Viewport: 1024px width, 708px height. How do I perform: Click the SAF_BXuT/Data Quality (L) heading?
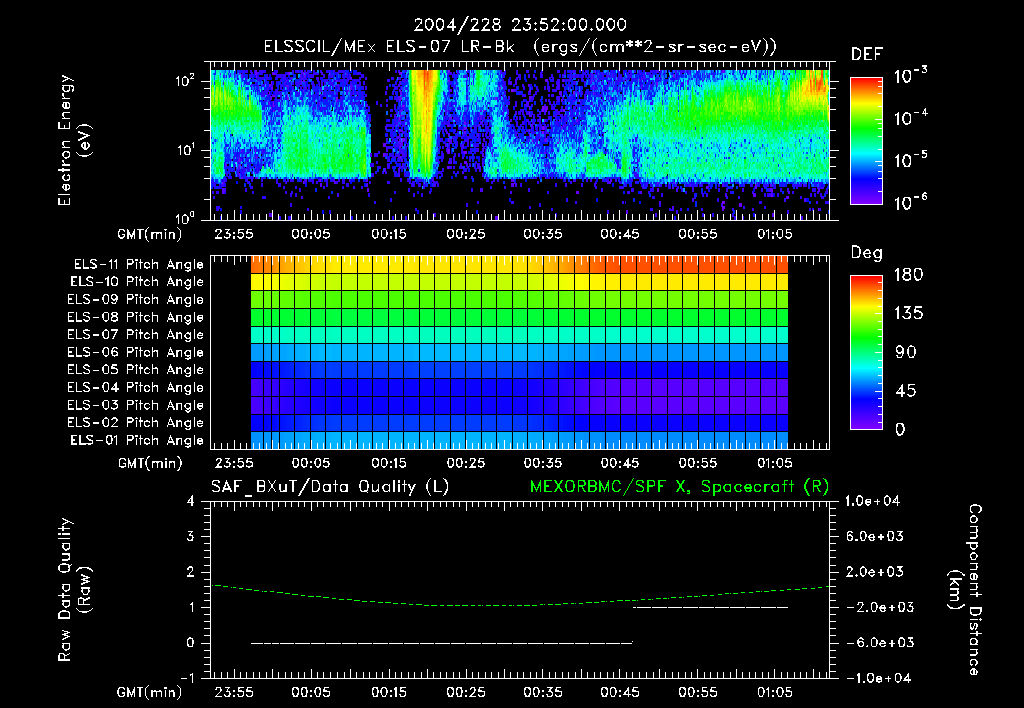[x=330, y=487]
